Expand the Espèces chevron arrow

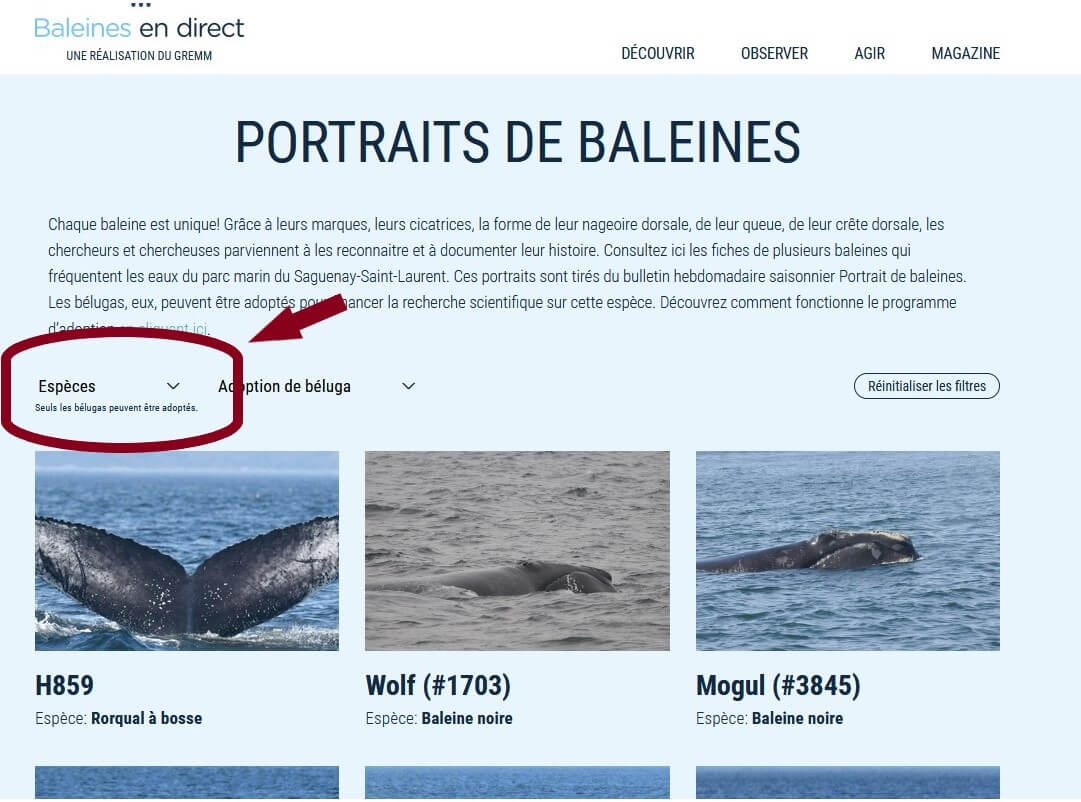[x=173, y=386]
